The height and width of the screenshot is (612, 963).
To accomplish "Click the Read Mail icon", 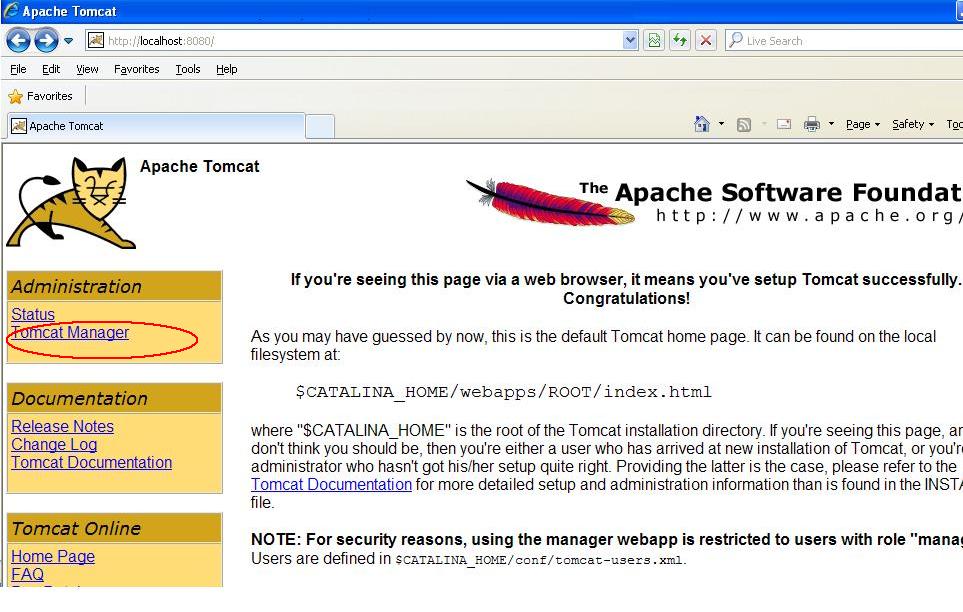I will 784,124.
